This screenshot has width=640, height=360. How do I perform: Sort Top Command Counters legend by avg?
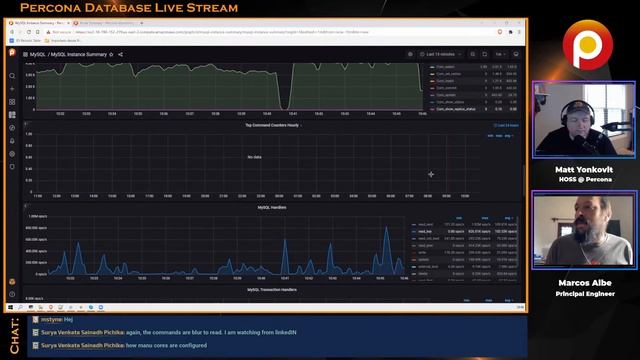[508, 136]
